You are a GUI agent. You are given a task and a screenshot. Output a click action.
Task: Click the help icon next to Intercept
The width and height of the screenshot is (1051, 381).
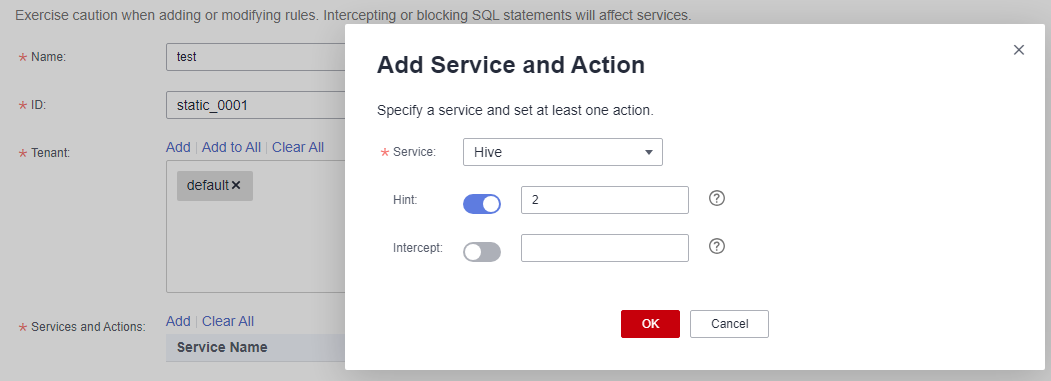click(x=717, y=246)
